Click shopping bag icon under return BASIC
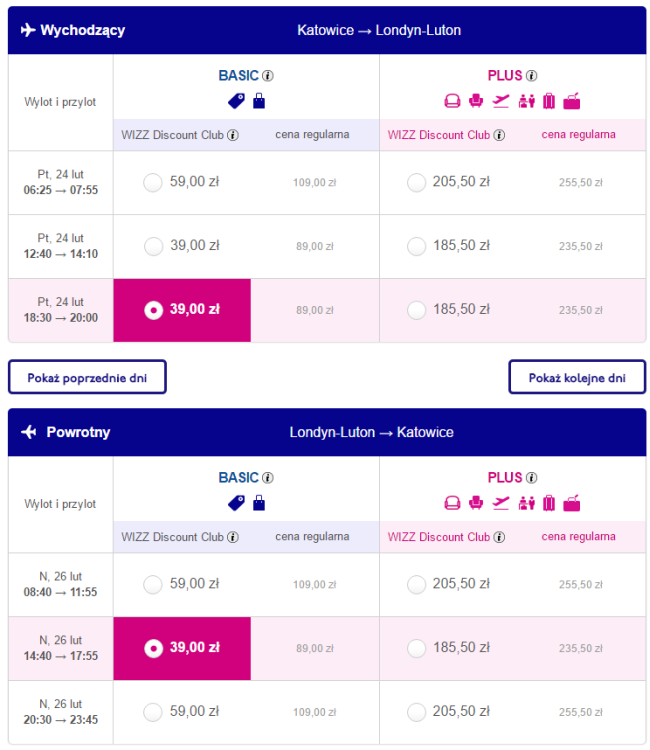Screen dimensions: 650x750 [x=259, y=503]
